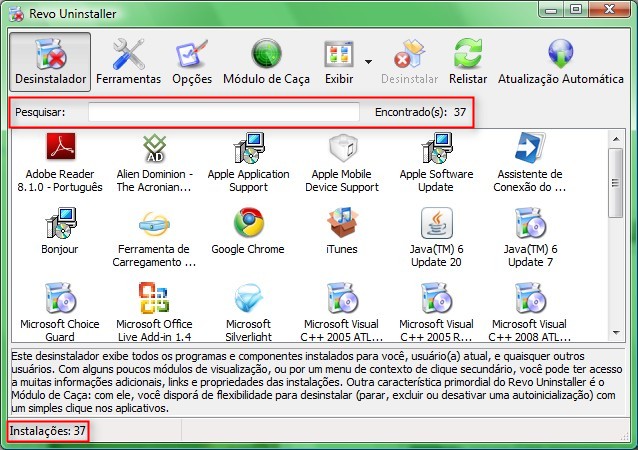Expand the Exibir dropdown arrow
The image size is (638, 450).
[x=368, y=62]
